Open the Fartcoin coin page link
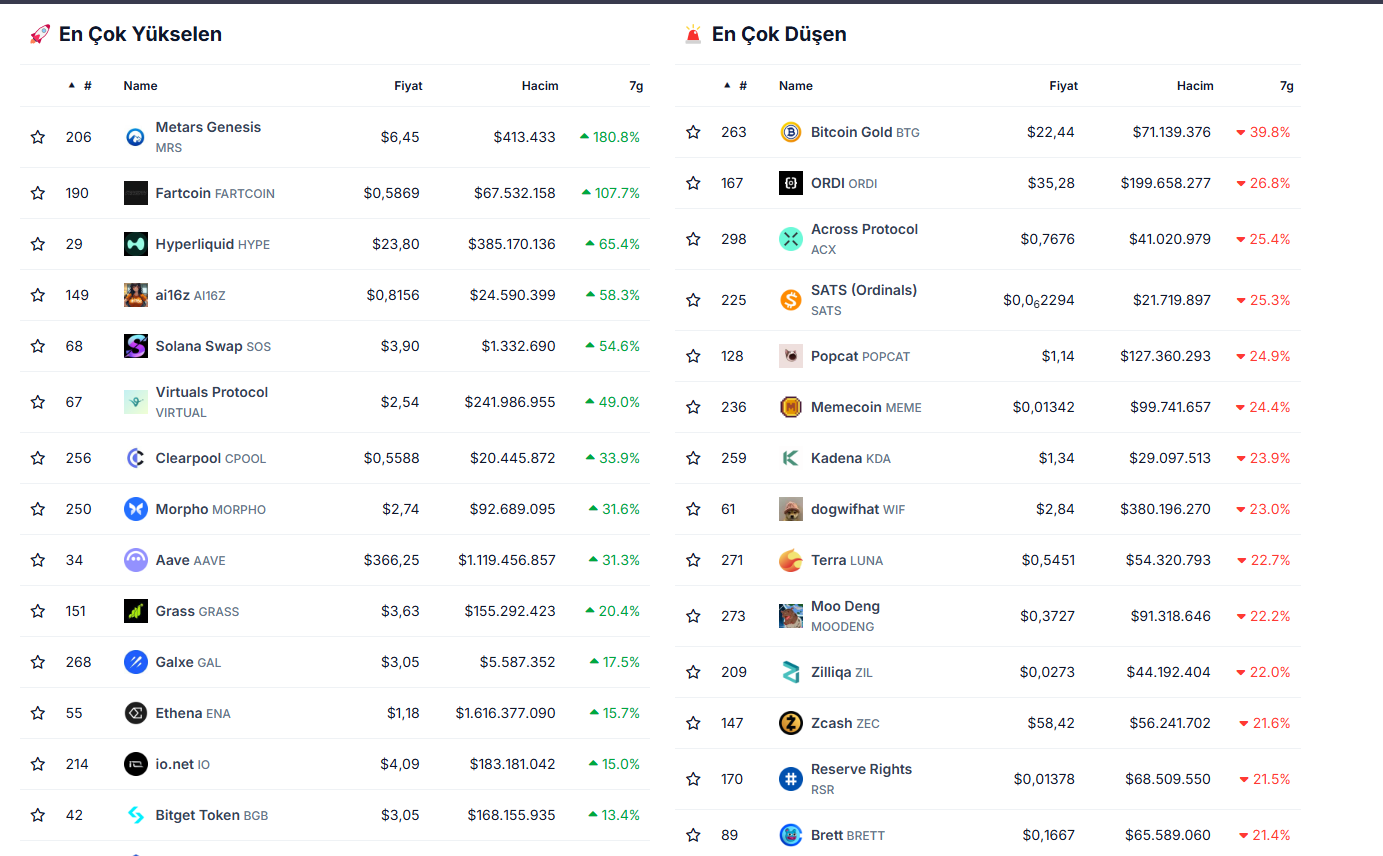This screenshot has width=1383, height=856. click(x=215, y=193)
